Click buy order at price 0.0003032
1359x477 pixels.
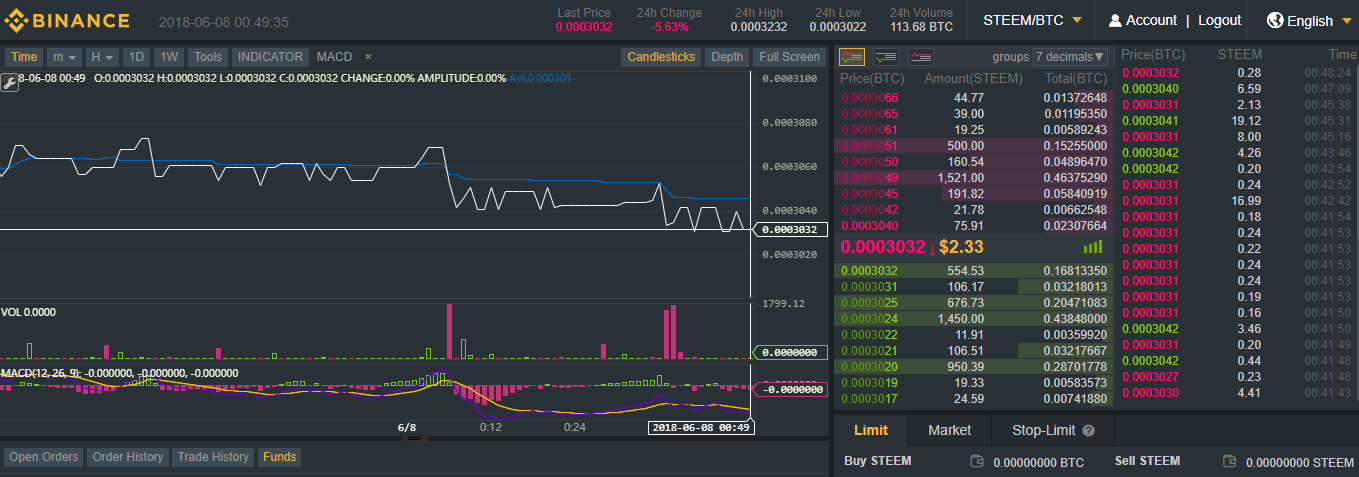click(973, 271)
